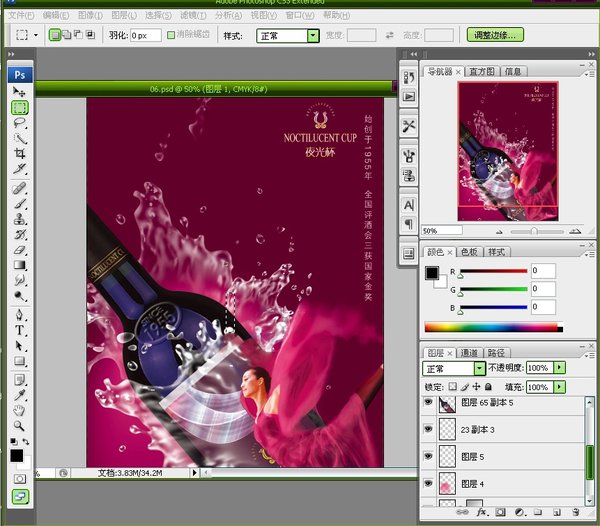The width and height of the screenshot is (600, 526).
Task: Hide layer 图层 4
Action: (x=428, y=483)
